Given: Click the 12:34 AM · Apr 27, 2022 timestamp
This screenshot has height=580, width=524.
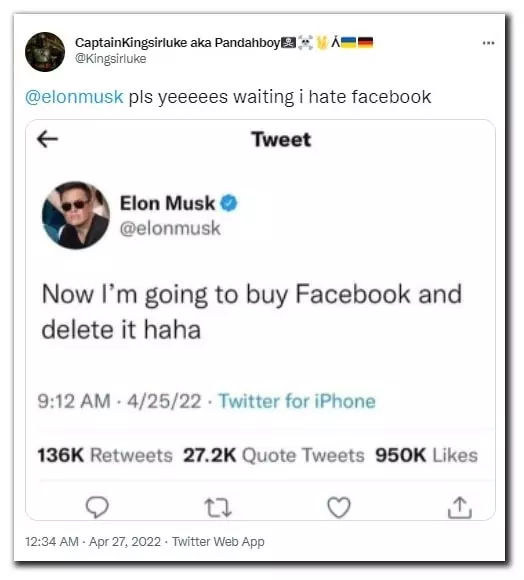Looking at the screenshot, I should [93, 542].
